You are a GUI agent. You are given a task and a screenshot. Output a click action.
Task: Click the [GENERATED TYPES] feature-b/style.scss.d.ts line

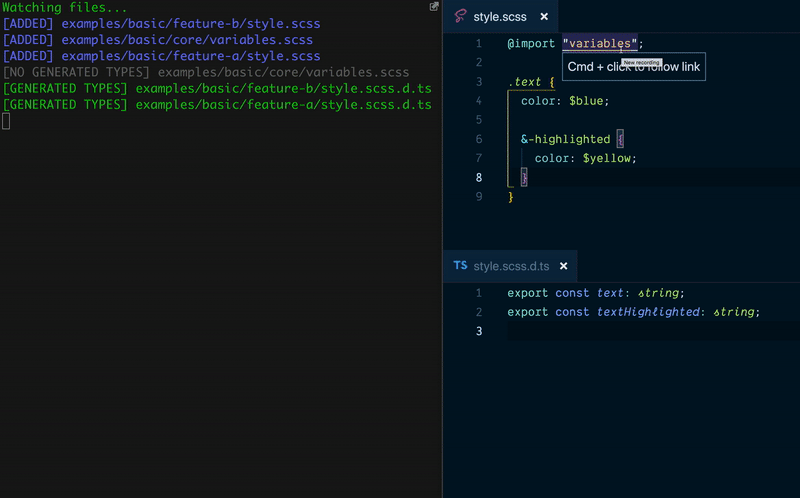click(217, 89)
